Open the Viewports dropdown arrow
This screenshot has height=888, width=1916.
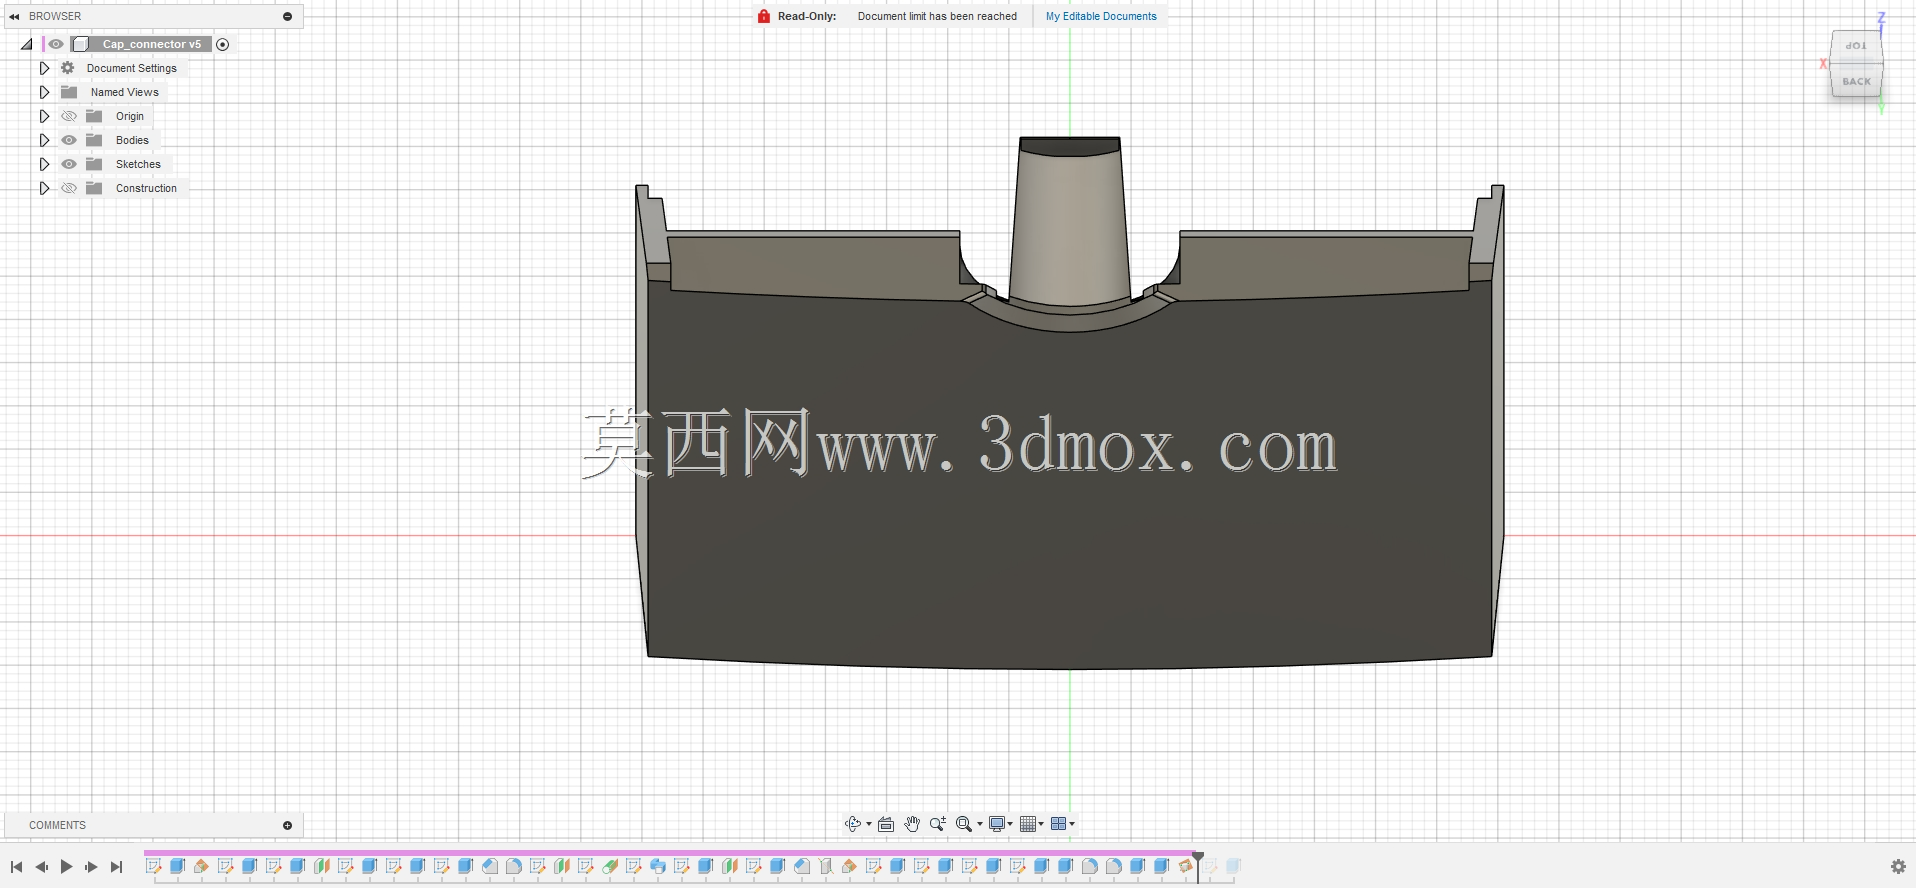pyautogui.click(x=1072, y=824)
